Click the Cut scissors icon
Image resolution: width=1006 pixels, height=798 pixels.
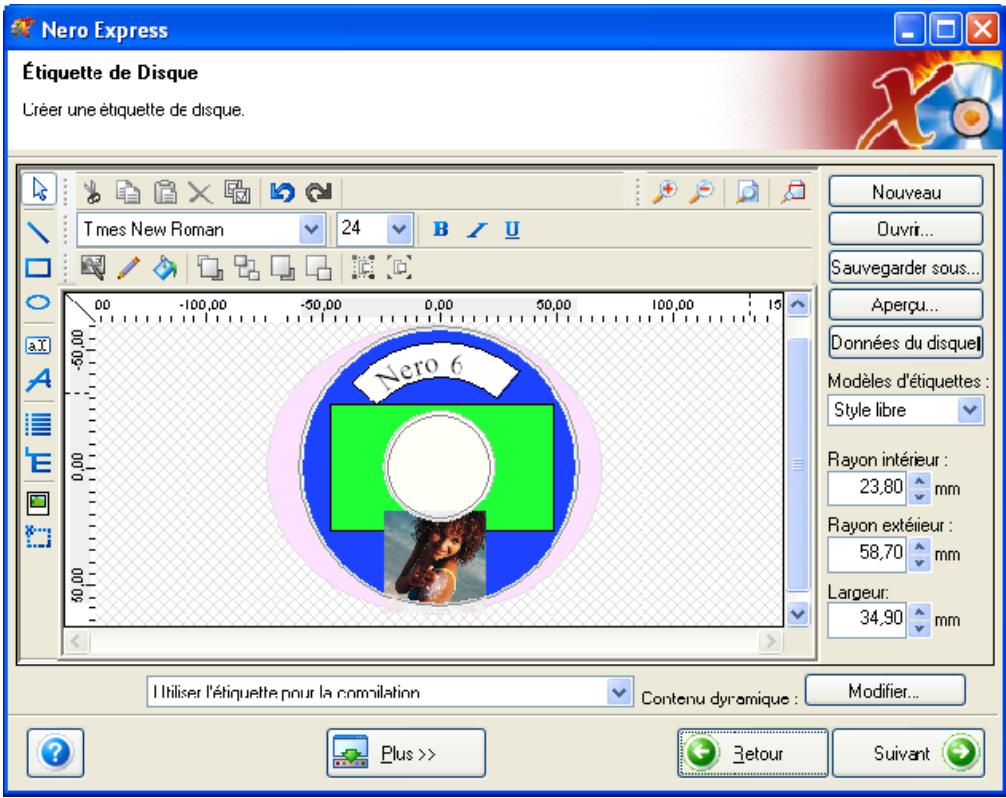(92, 191)
